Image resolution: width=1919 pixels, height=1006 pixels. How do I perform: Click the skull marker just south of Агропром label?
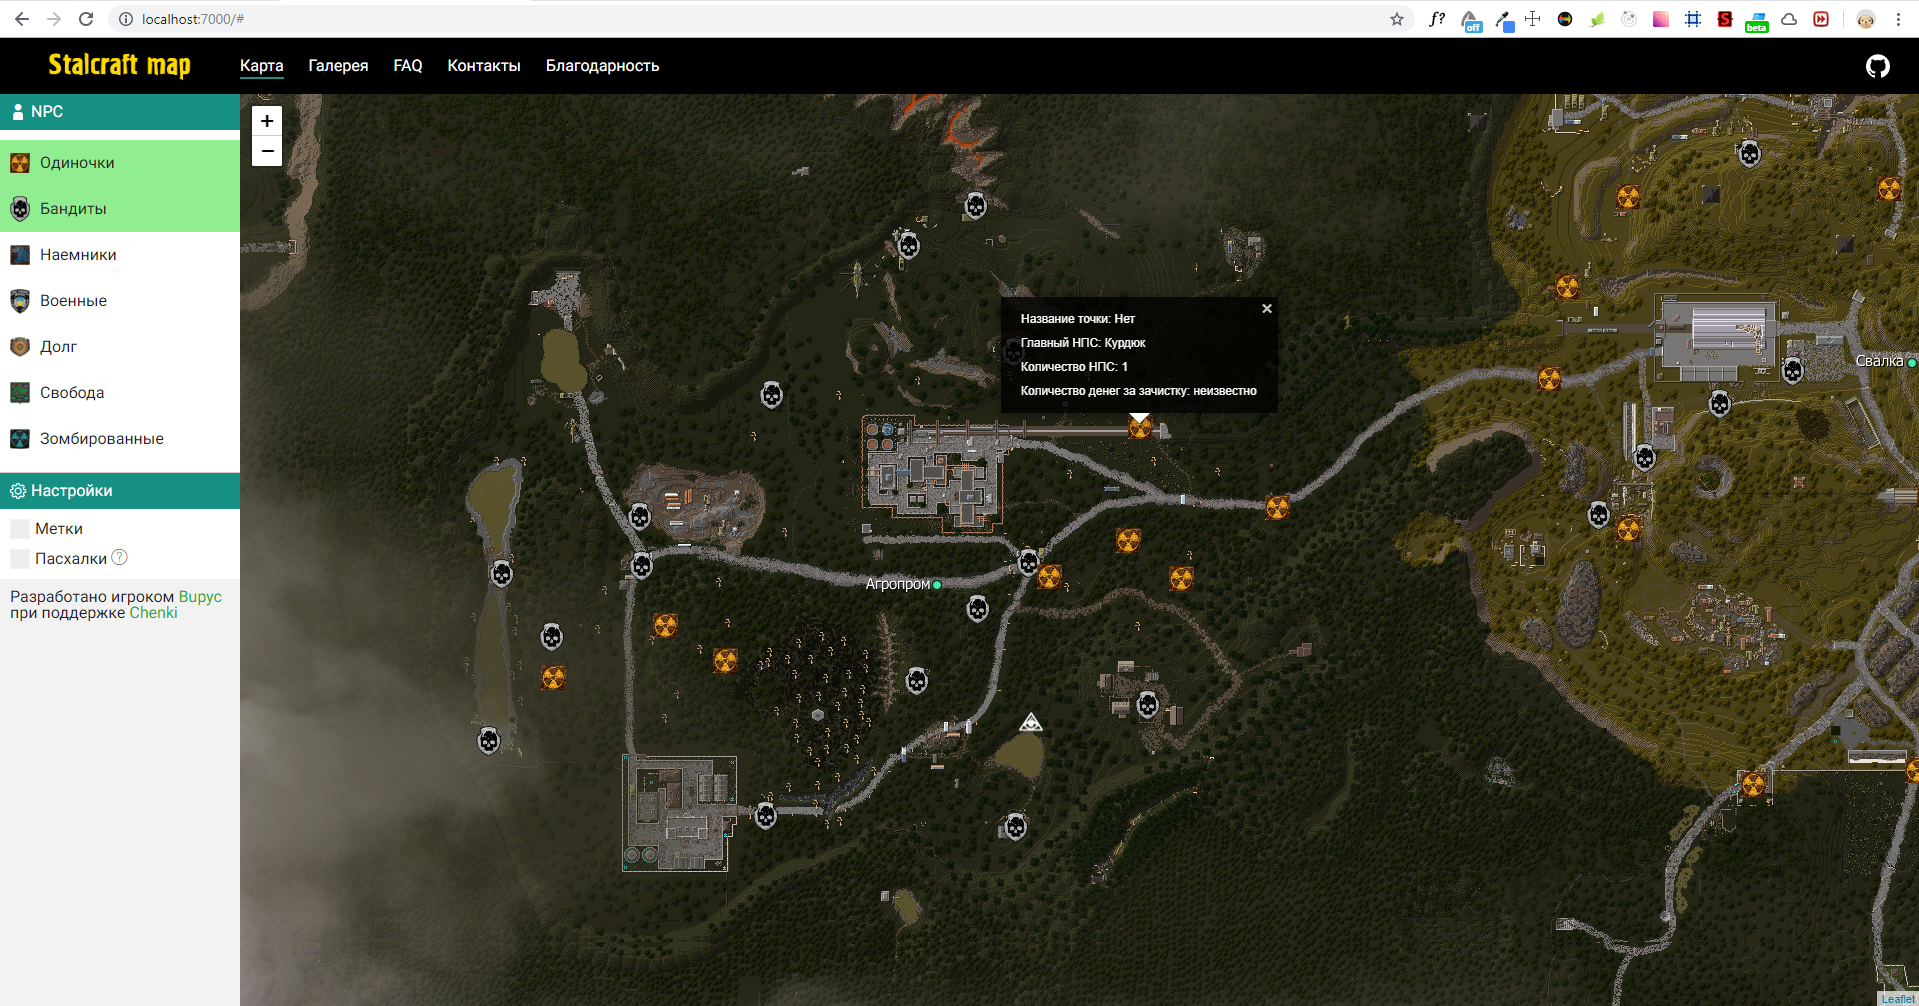click(x=978, y=608)
